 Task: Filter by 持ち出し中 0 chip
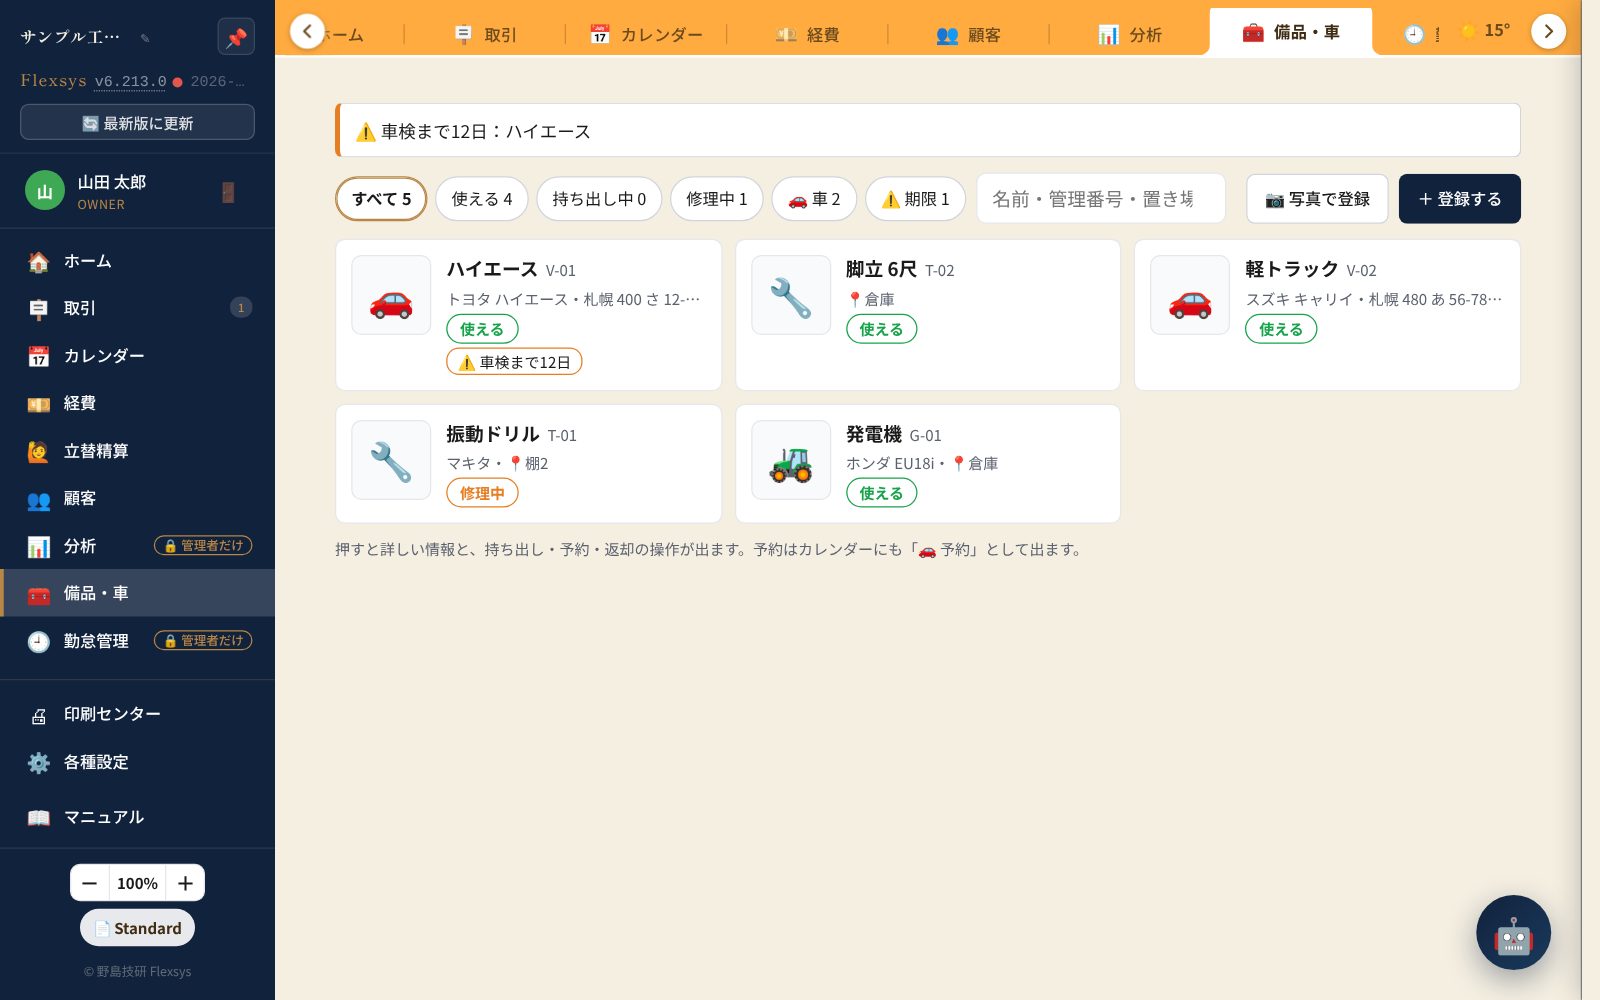click(599, 199)
